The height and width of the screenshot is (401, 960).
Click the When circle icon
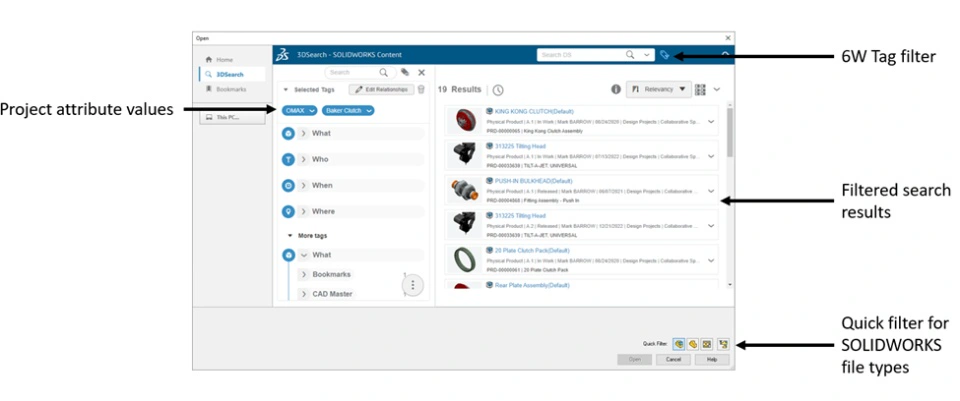[x=288, y=186]
